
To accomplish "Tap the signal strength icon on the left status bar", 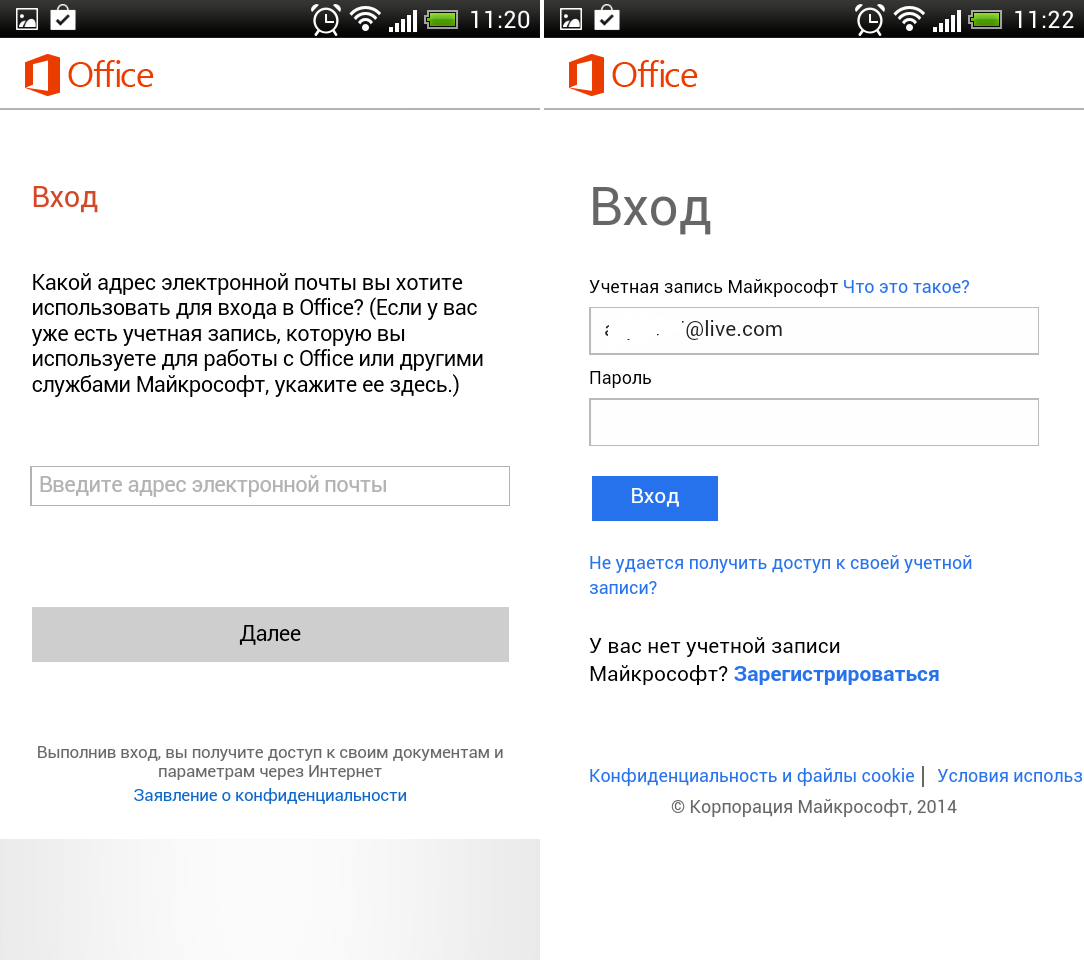I will 403,21.
